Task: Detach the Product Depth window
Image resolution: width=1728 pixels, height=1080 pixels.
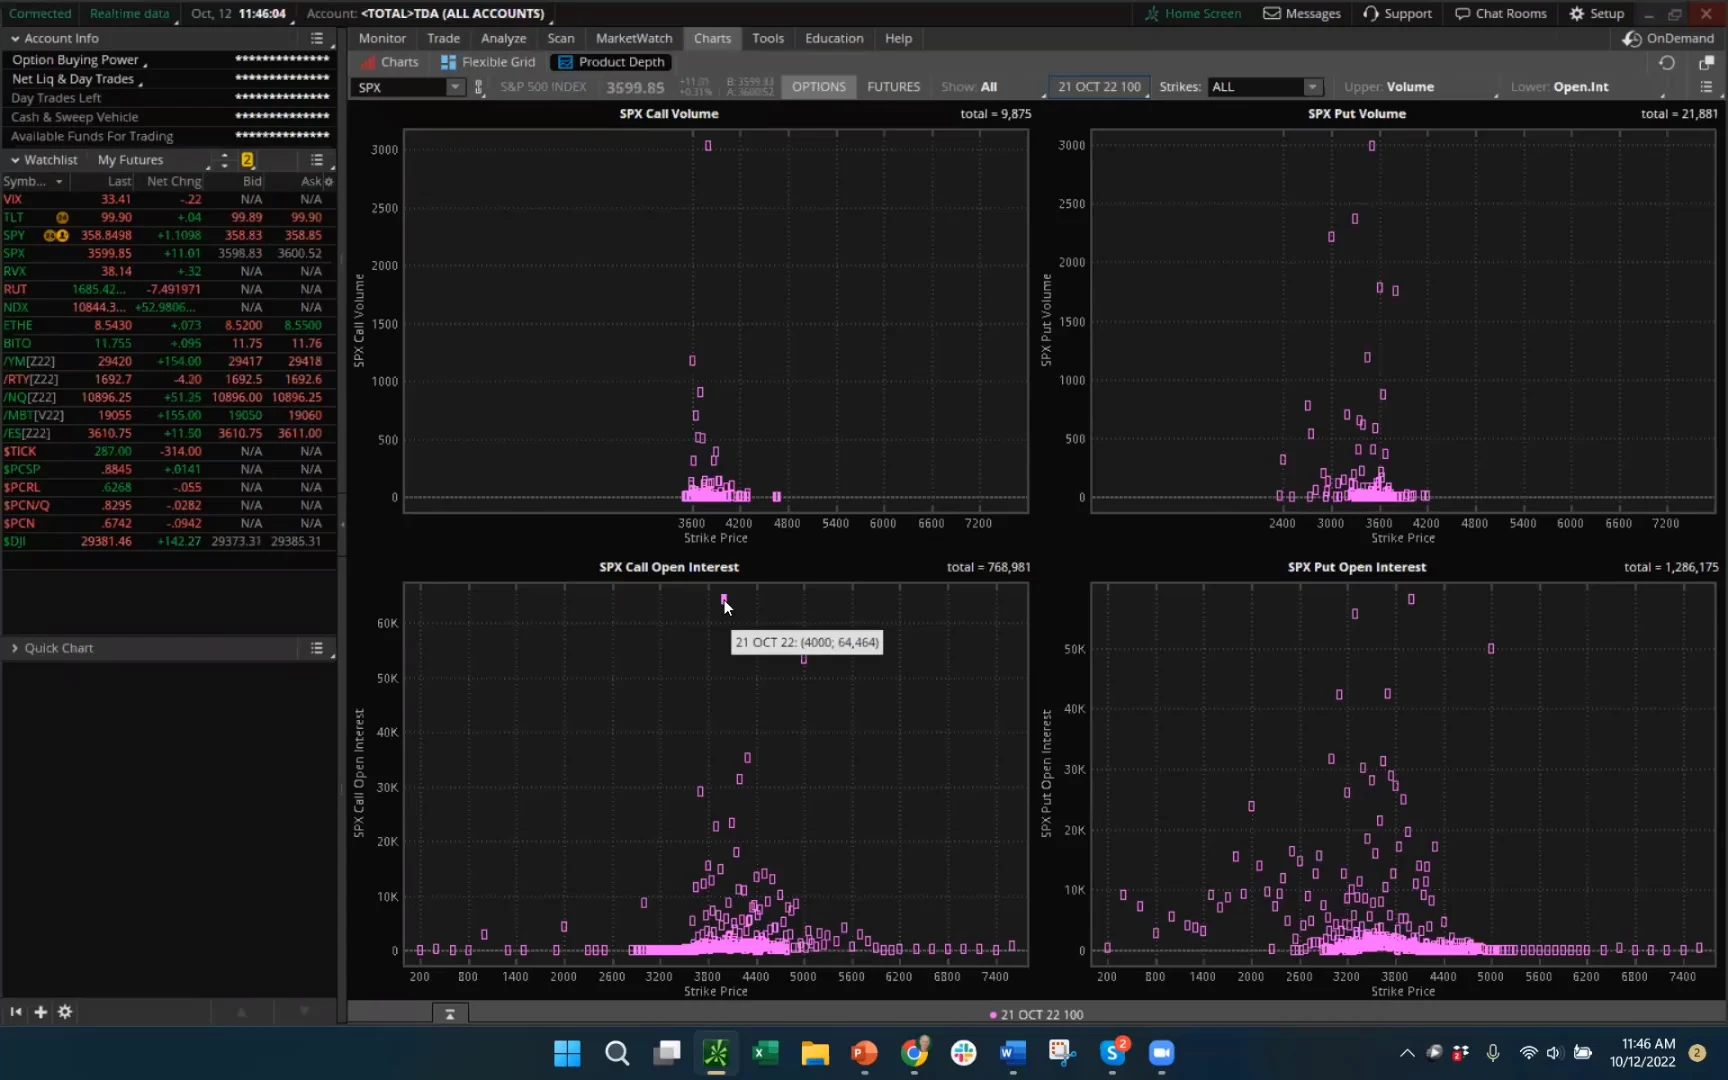Action: pyautogui.click(x=1706, y=62)
